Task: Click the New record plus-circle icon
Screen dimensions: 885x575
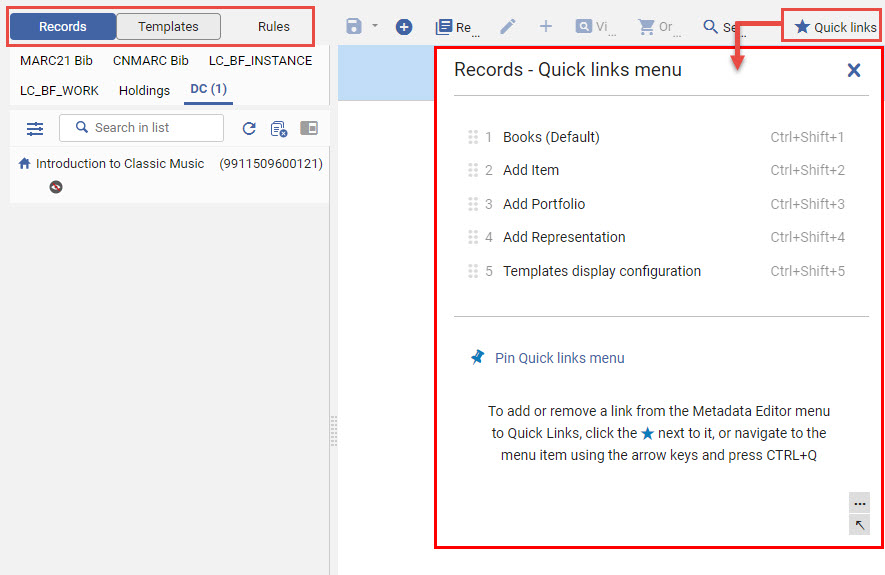Action: [404, 27]
